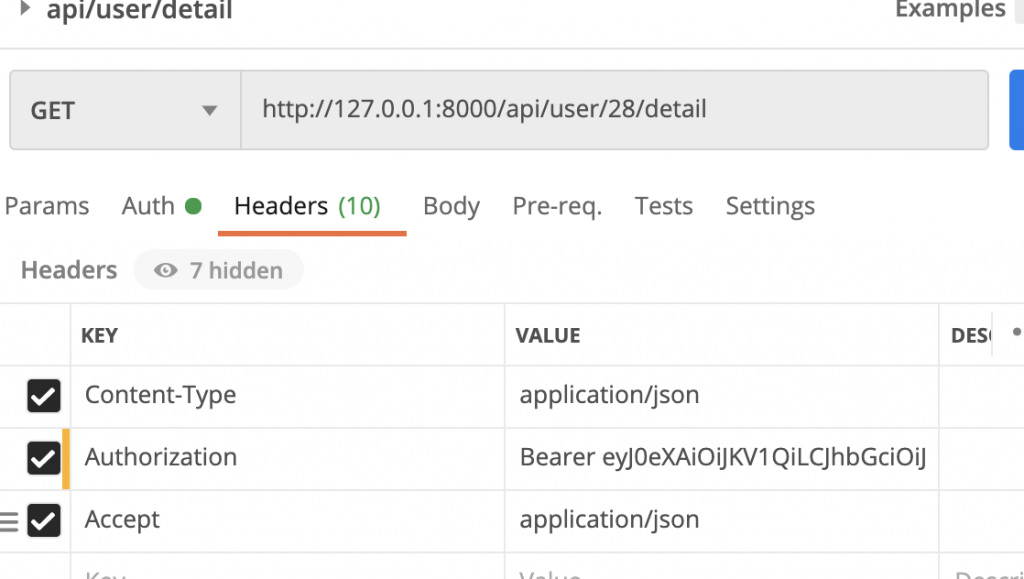Edit the Bearer token value cell

(722, 458)
